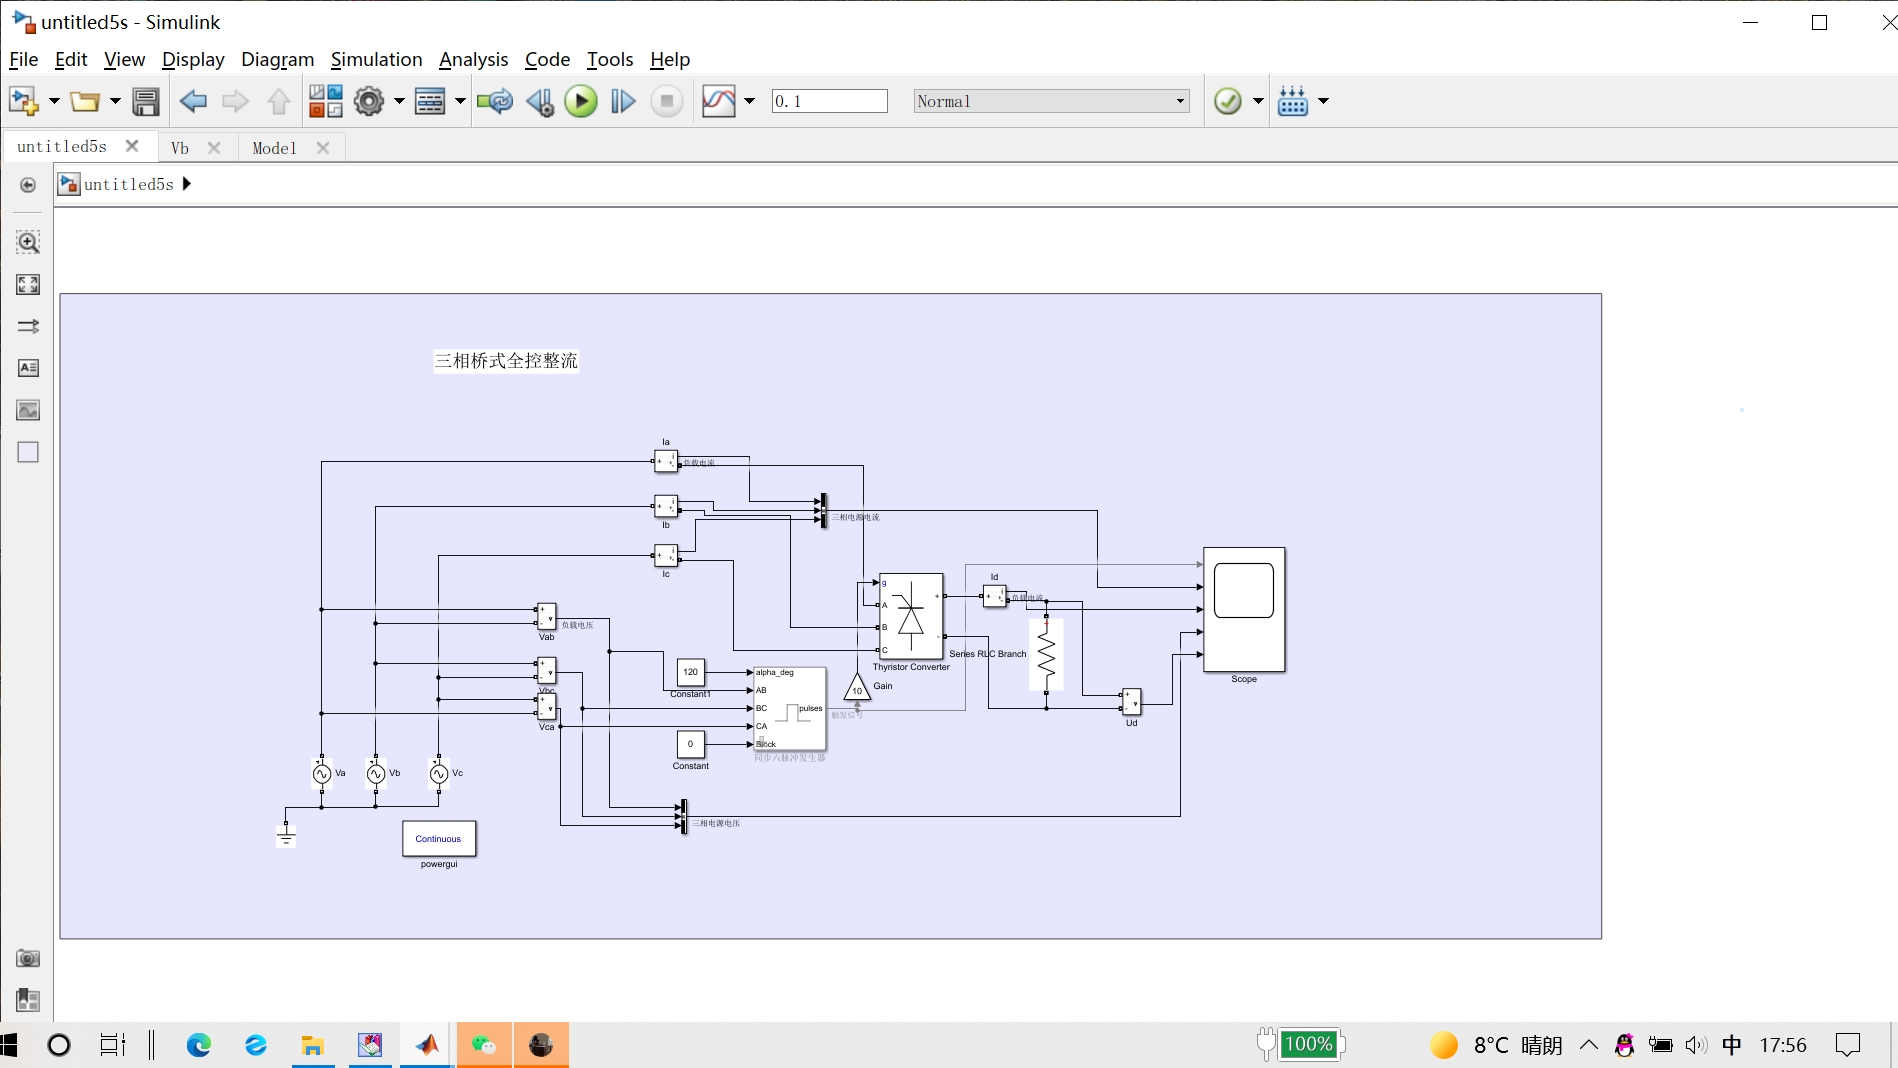Click the simulation stop time field
Screen dimensions: 1898x1068
click(x=829, y=101)
